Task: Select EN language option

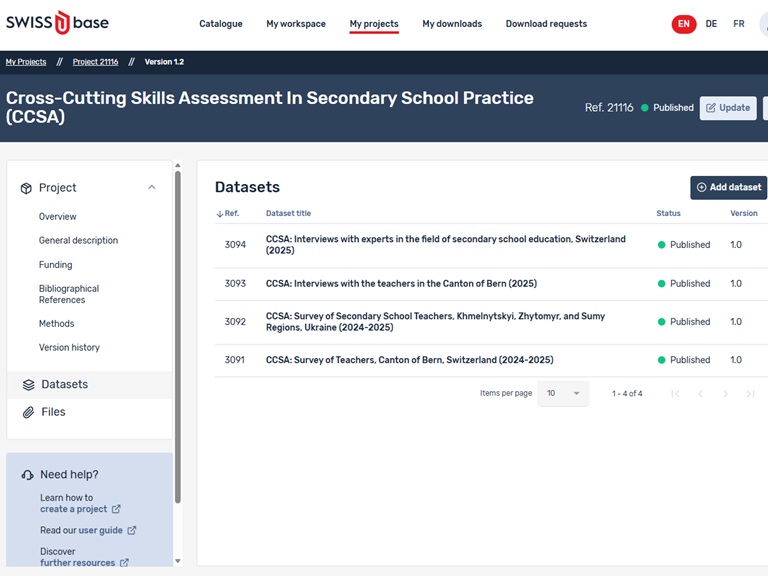Action: pyautogui.click(x=683, y=24)
